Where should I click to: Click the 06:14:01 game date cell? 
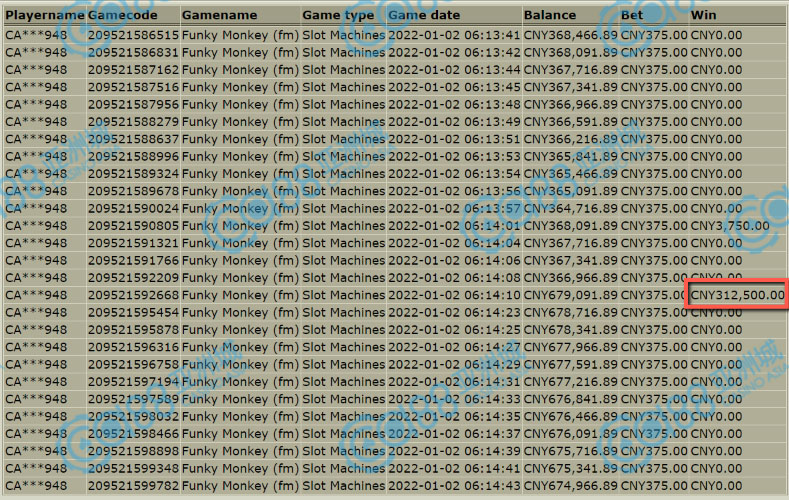click(454, 225)
